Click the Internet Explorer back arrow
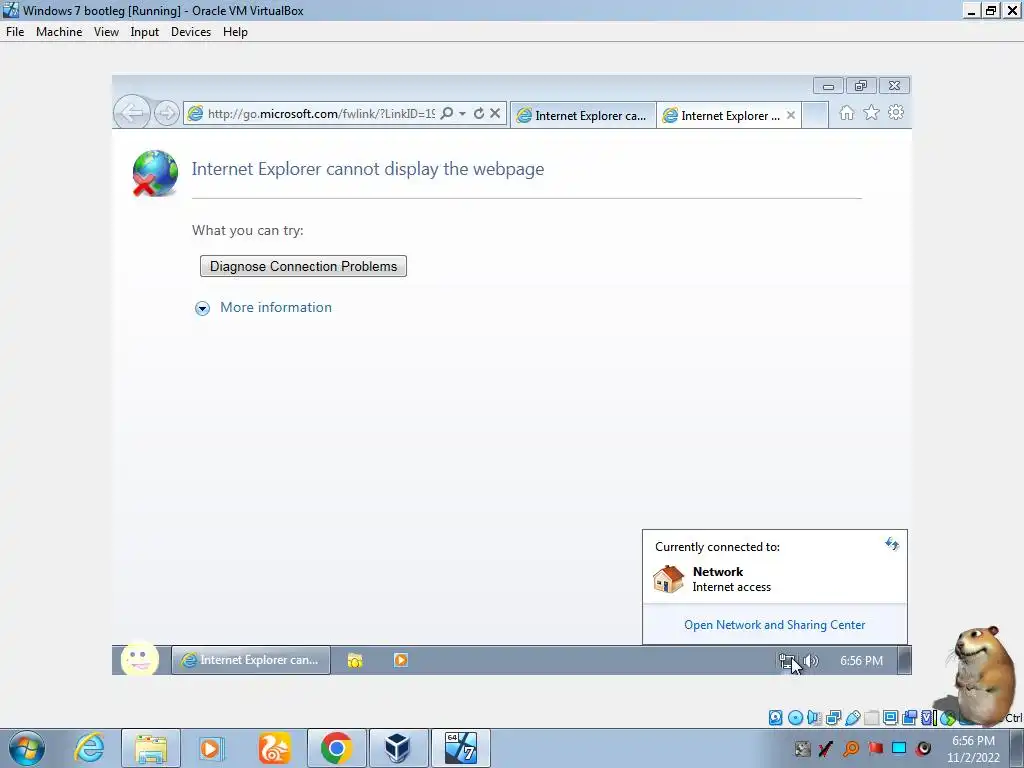The image size is (1024, 768). click(131, 113)
